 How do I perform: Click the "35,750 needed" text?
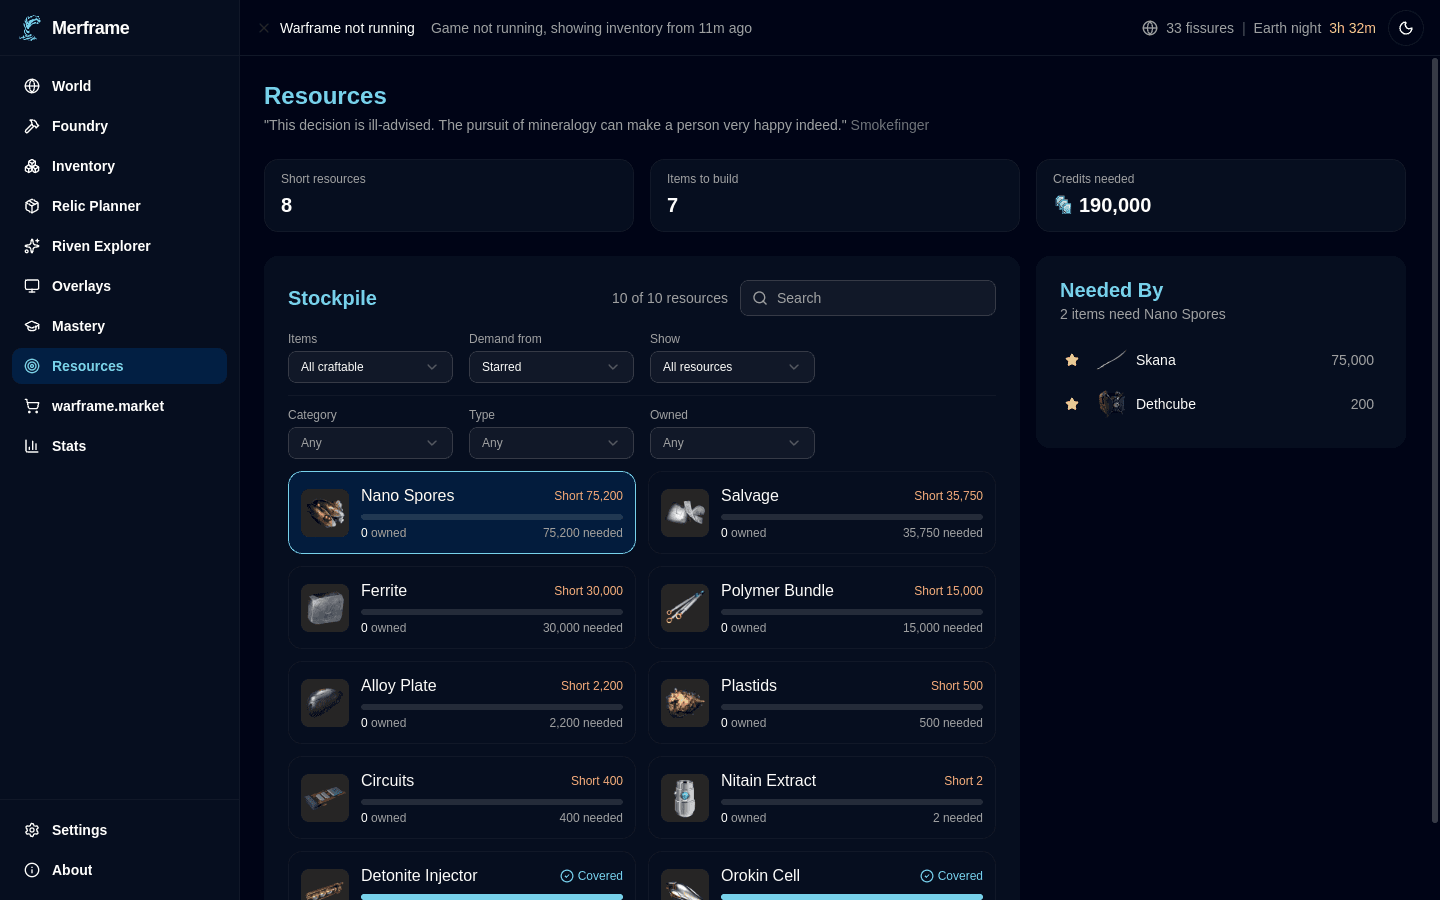[942, 533]
